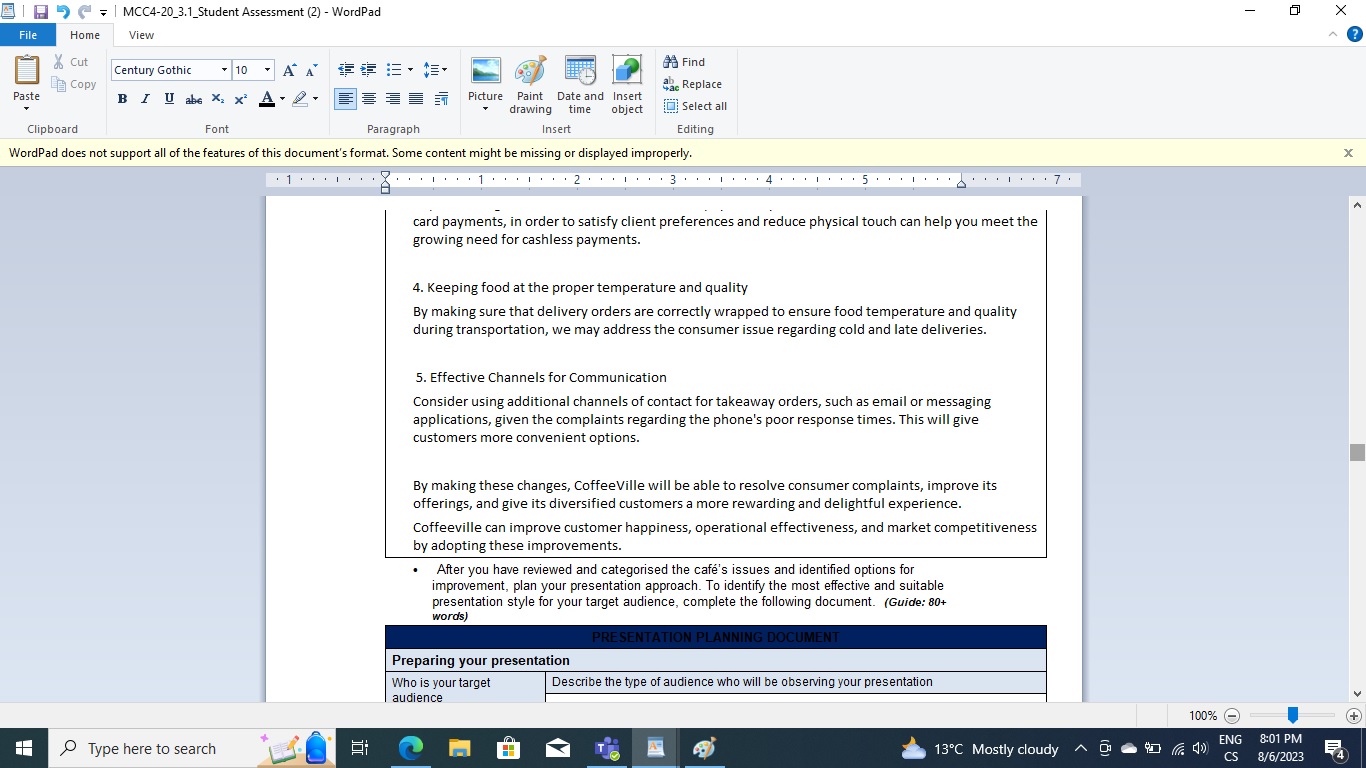Open the File menu

[x=28, y=35]
